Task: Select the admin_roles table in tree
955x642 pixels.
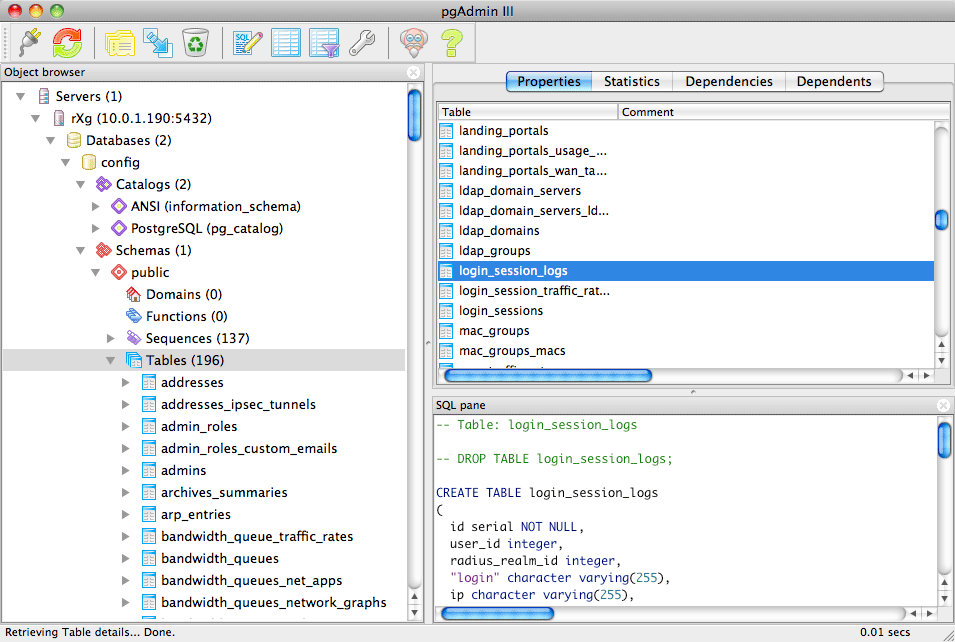Action: click(199, 426)
